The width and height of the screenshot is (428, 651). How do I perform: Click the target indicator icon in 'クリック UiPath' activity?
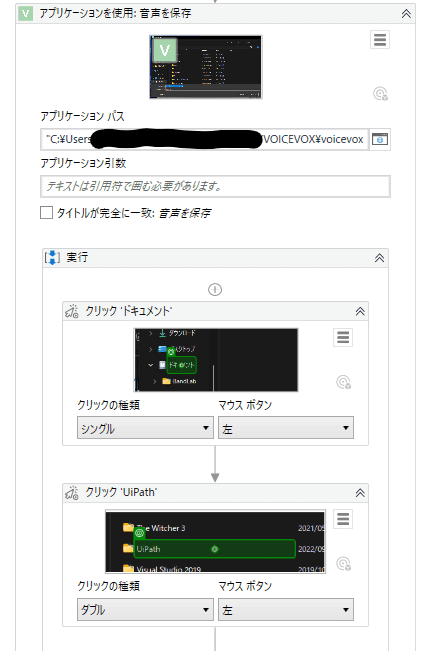click(x=344, y=564)
